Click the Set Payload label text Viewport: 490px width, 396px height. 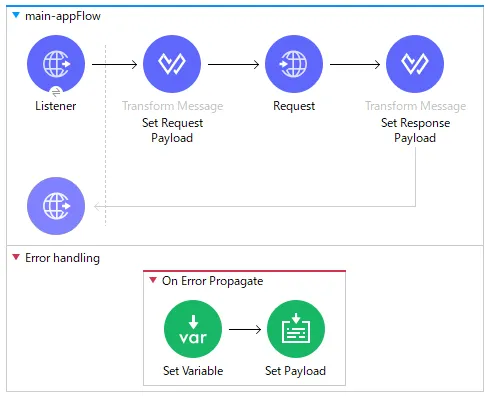[295, 371]
